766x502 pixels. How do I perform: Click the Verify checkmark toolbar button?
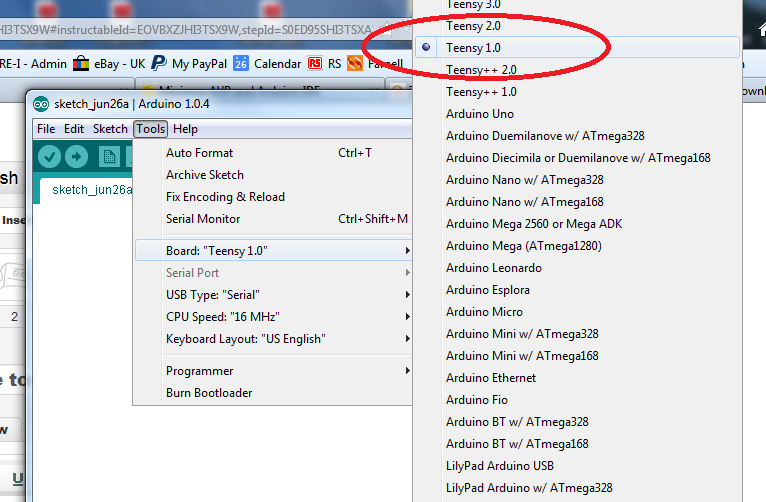[49, 156]
